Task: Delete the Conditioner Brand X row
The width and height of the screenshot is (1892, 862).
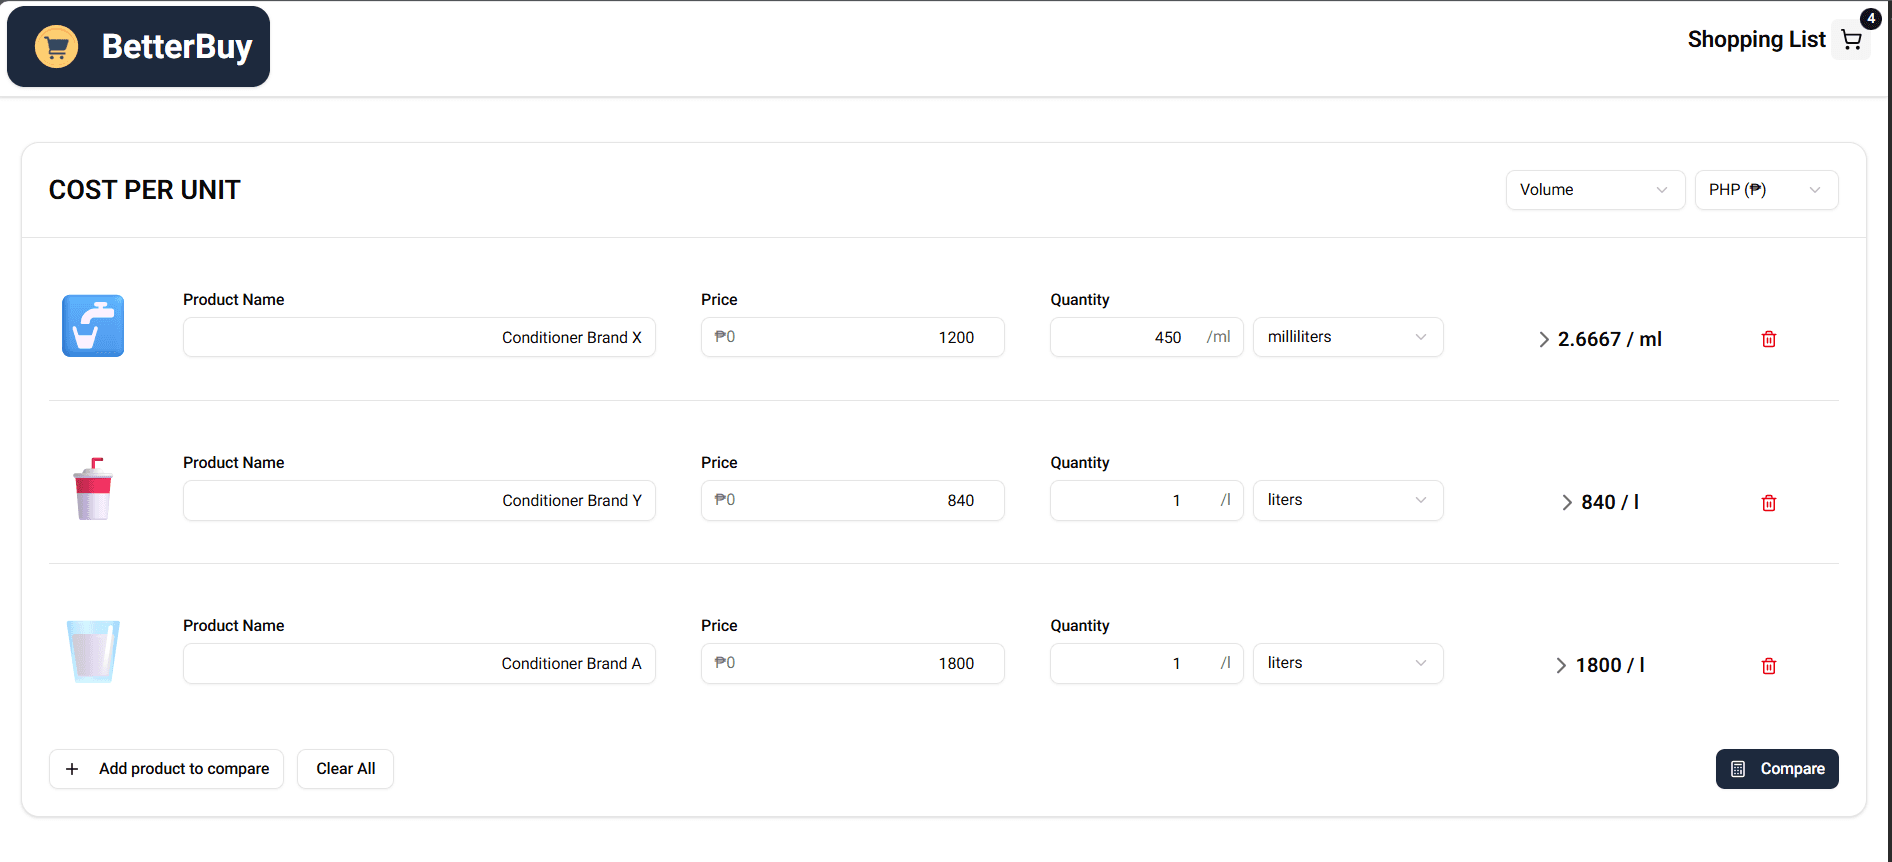Action: pyautogui.click(x=1768, y=339)
